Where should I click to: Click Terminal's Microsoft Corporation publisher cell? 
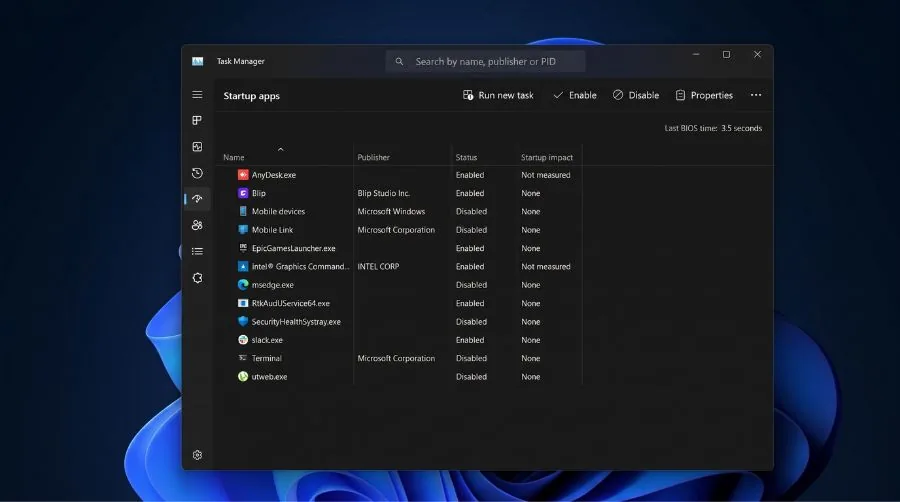coord(396,358)
